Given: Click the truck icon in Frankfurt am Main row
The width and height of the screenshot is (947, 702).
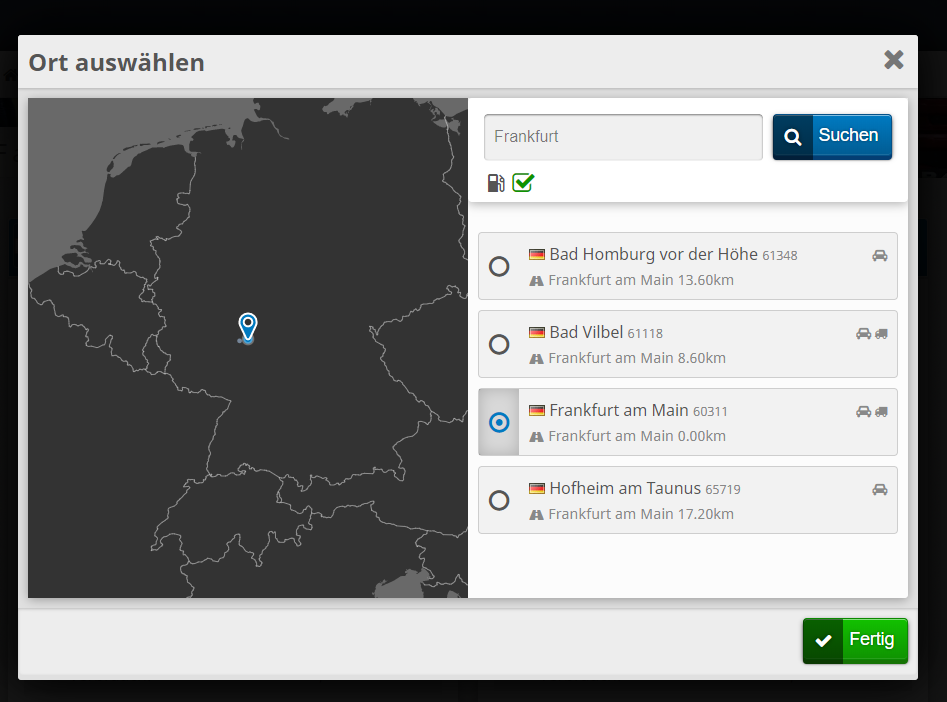Looking at the screenshot, I should pyautogui.click(x=881, y=411).
